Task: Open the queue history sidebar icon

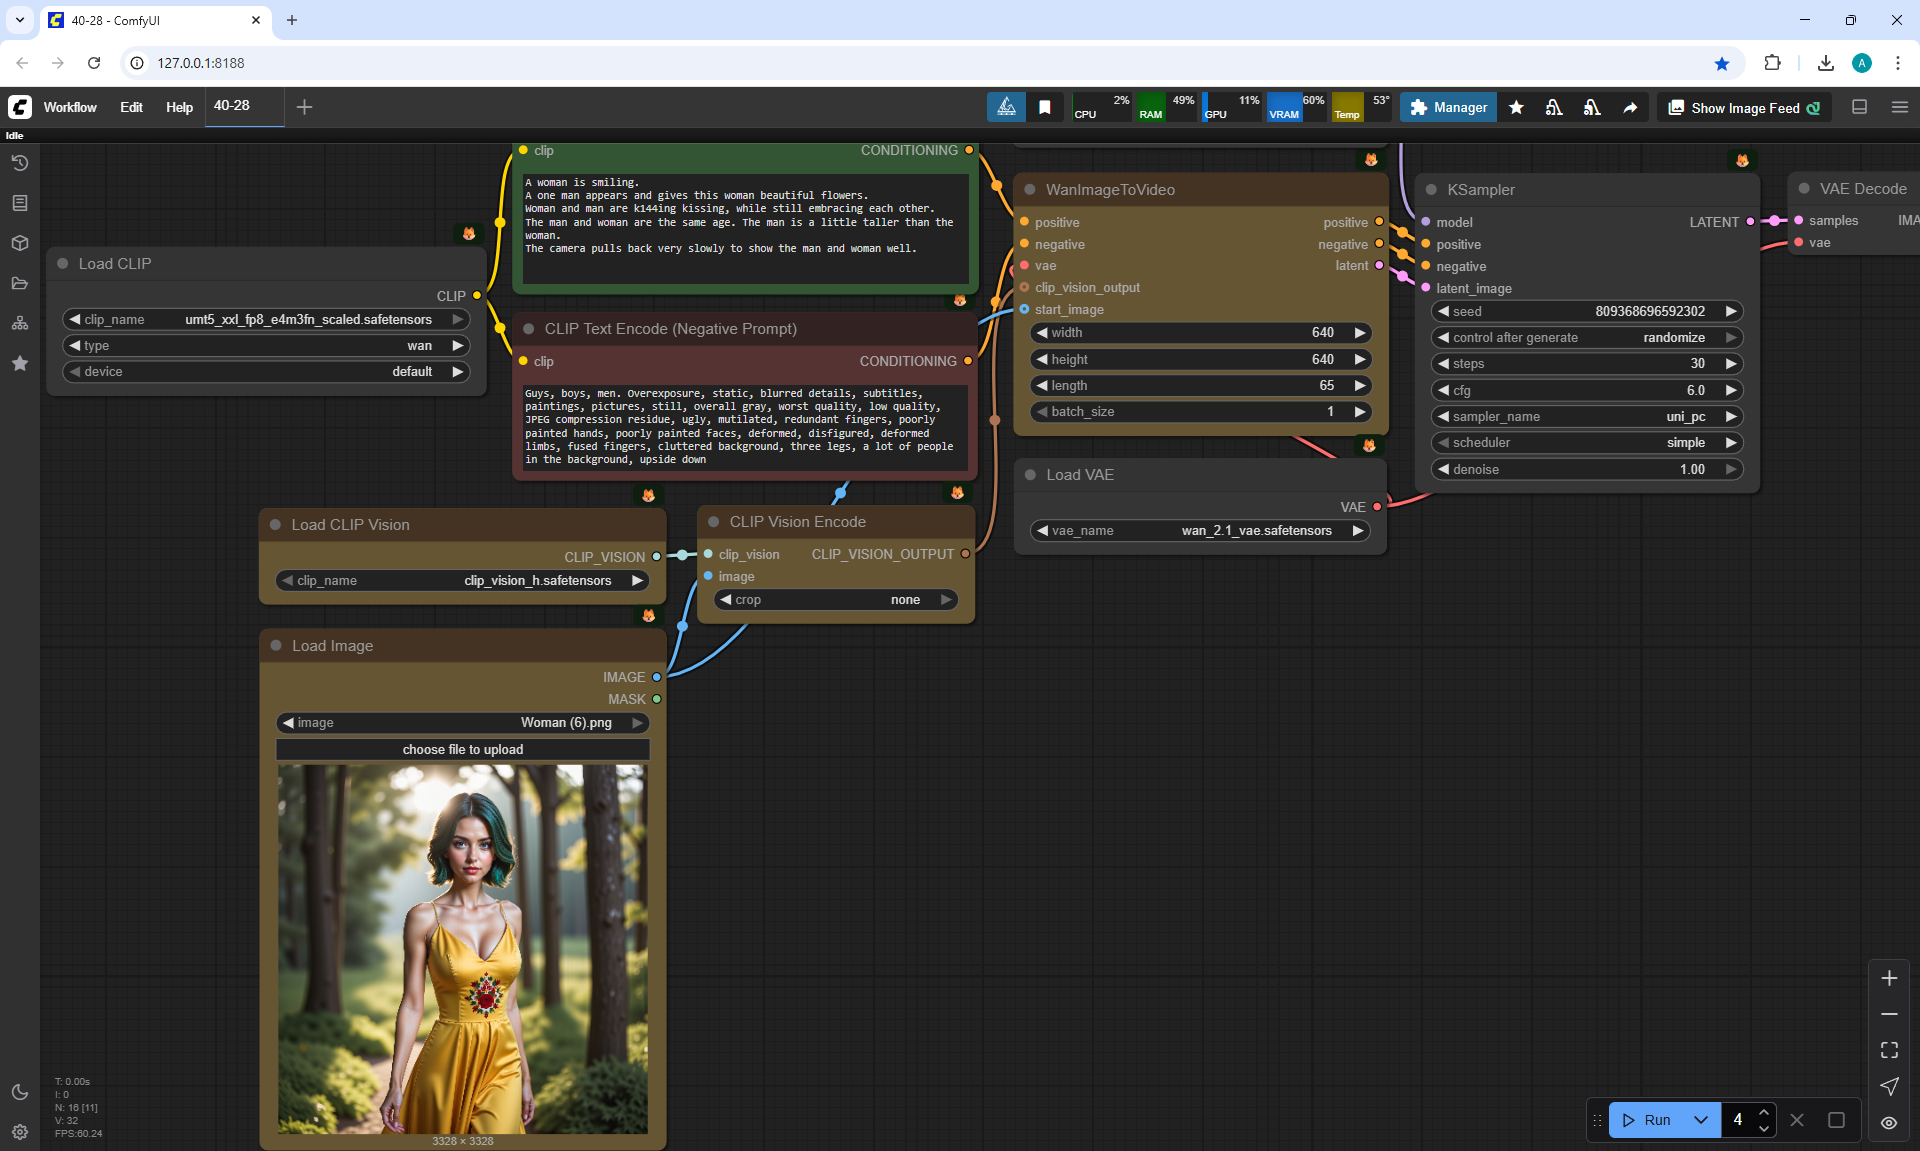Action: [x=19, y=163]
